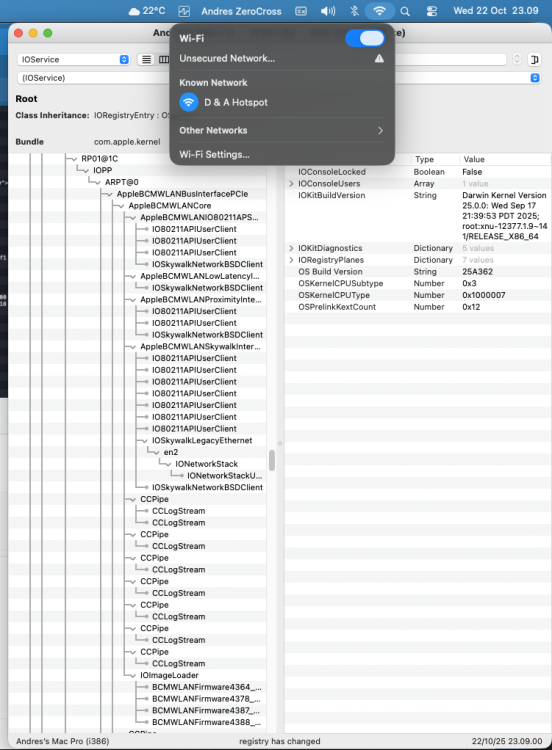Open the IOService plane dropdown
Viewport: 552px width, 750px height.
point(74,59)
